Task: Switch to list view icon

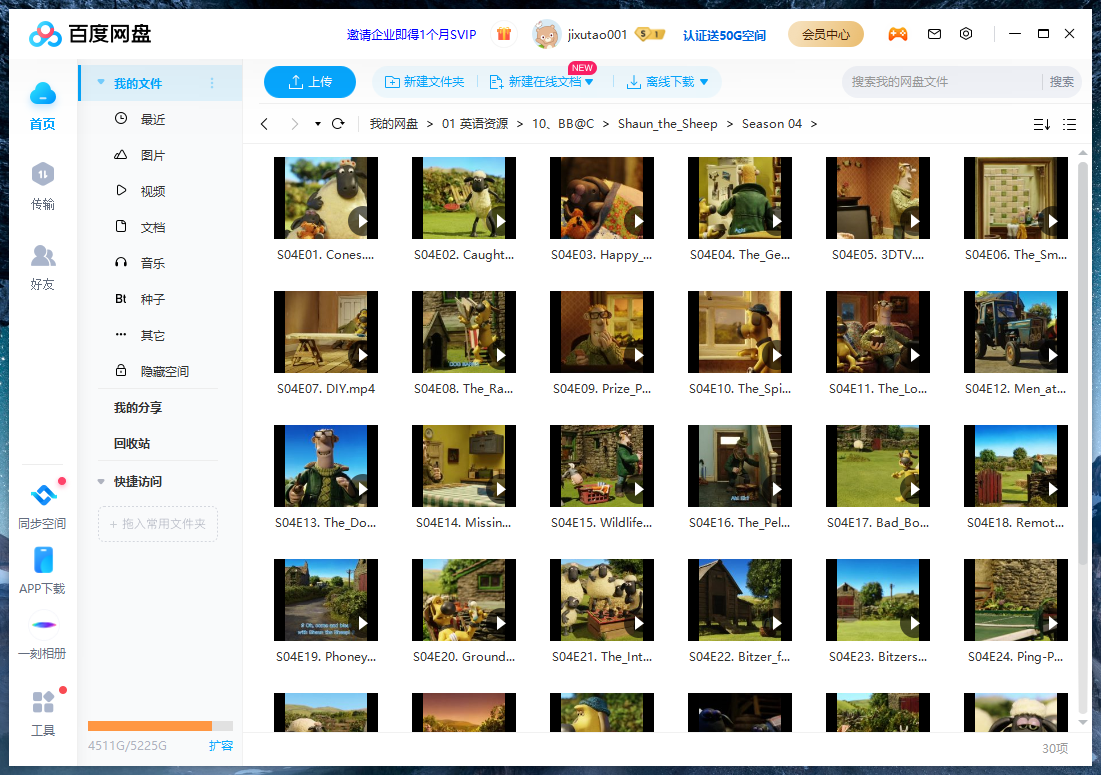Action: tap(1069, 124)
